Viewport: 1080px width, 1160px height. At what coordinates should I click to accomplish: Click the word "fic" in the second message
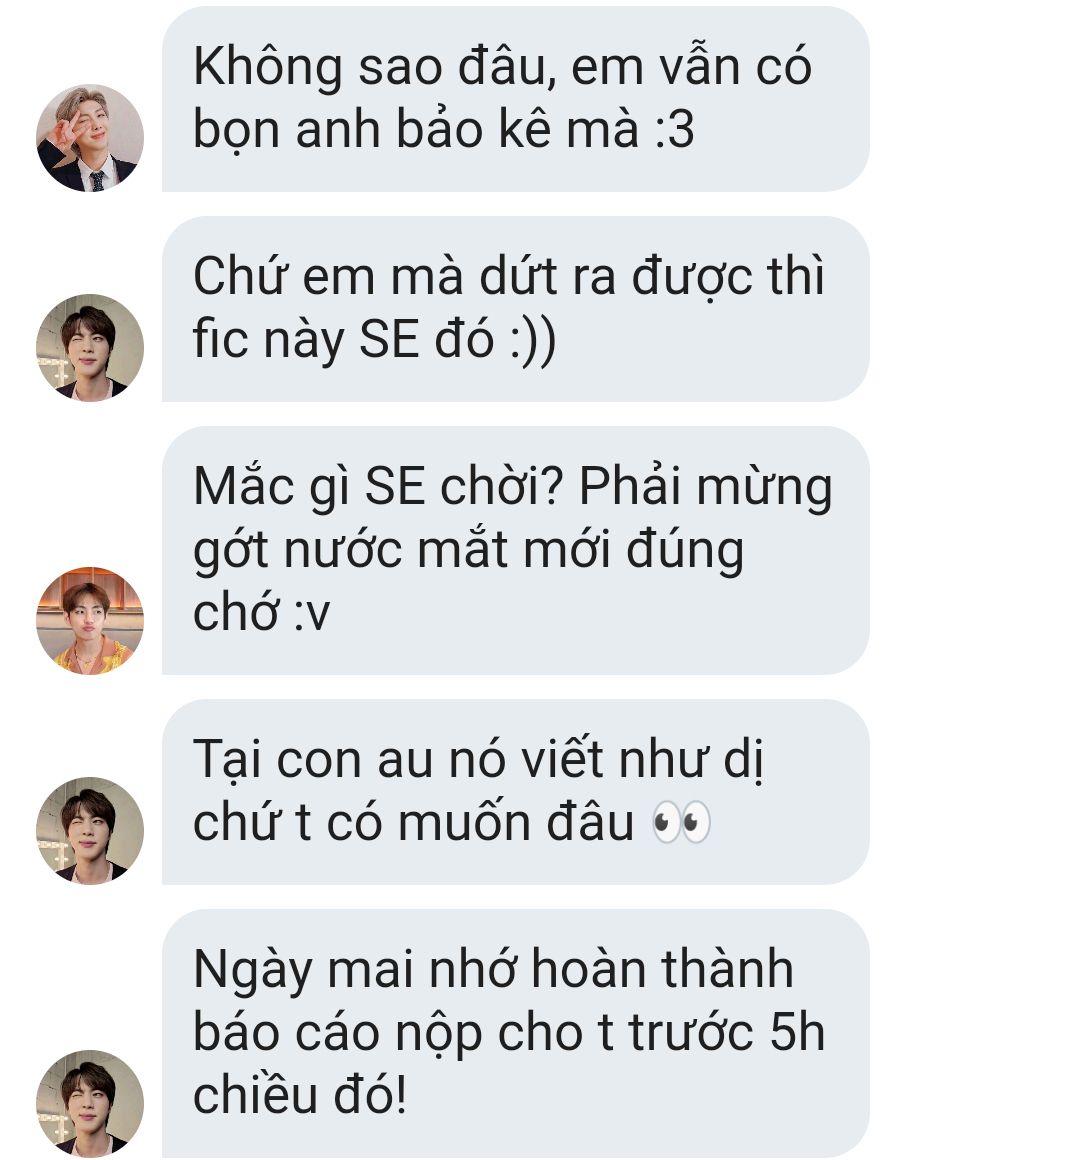pyautogui.click(x=220, y=339)
